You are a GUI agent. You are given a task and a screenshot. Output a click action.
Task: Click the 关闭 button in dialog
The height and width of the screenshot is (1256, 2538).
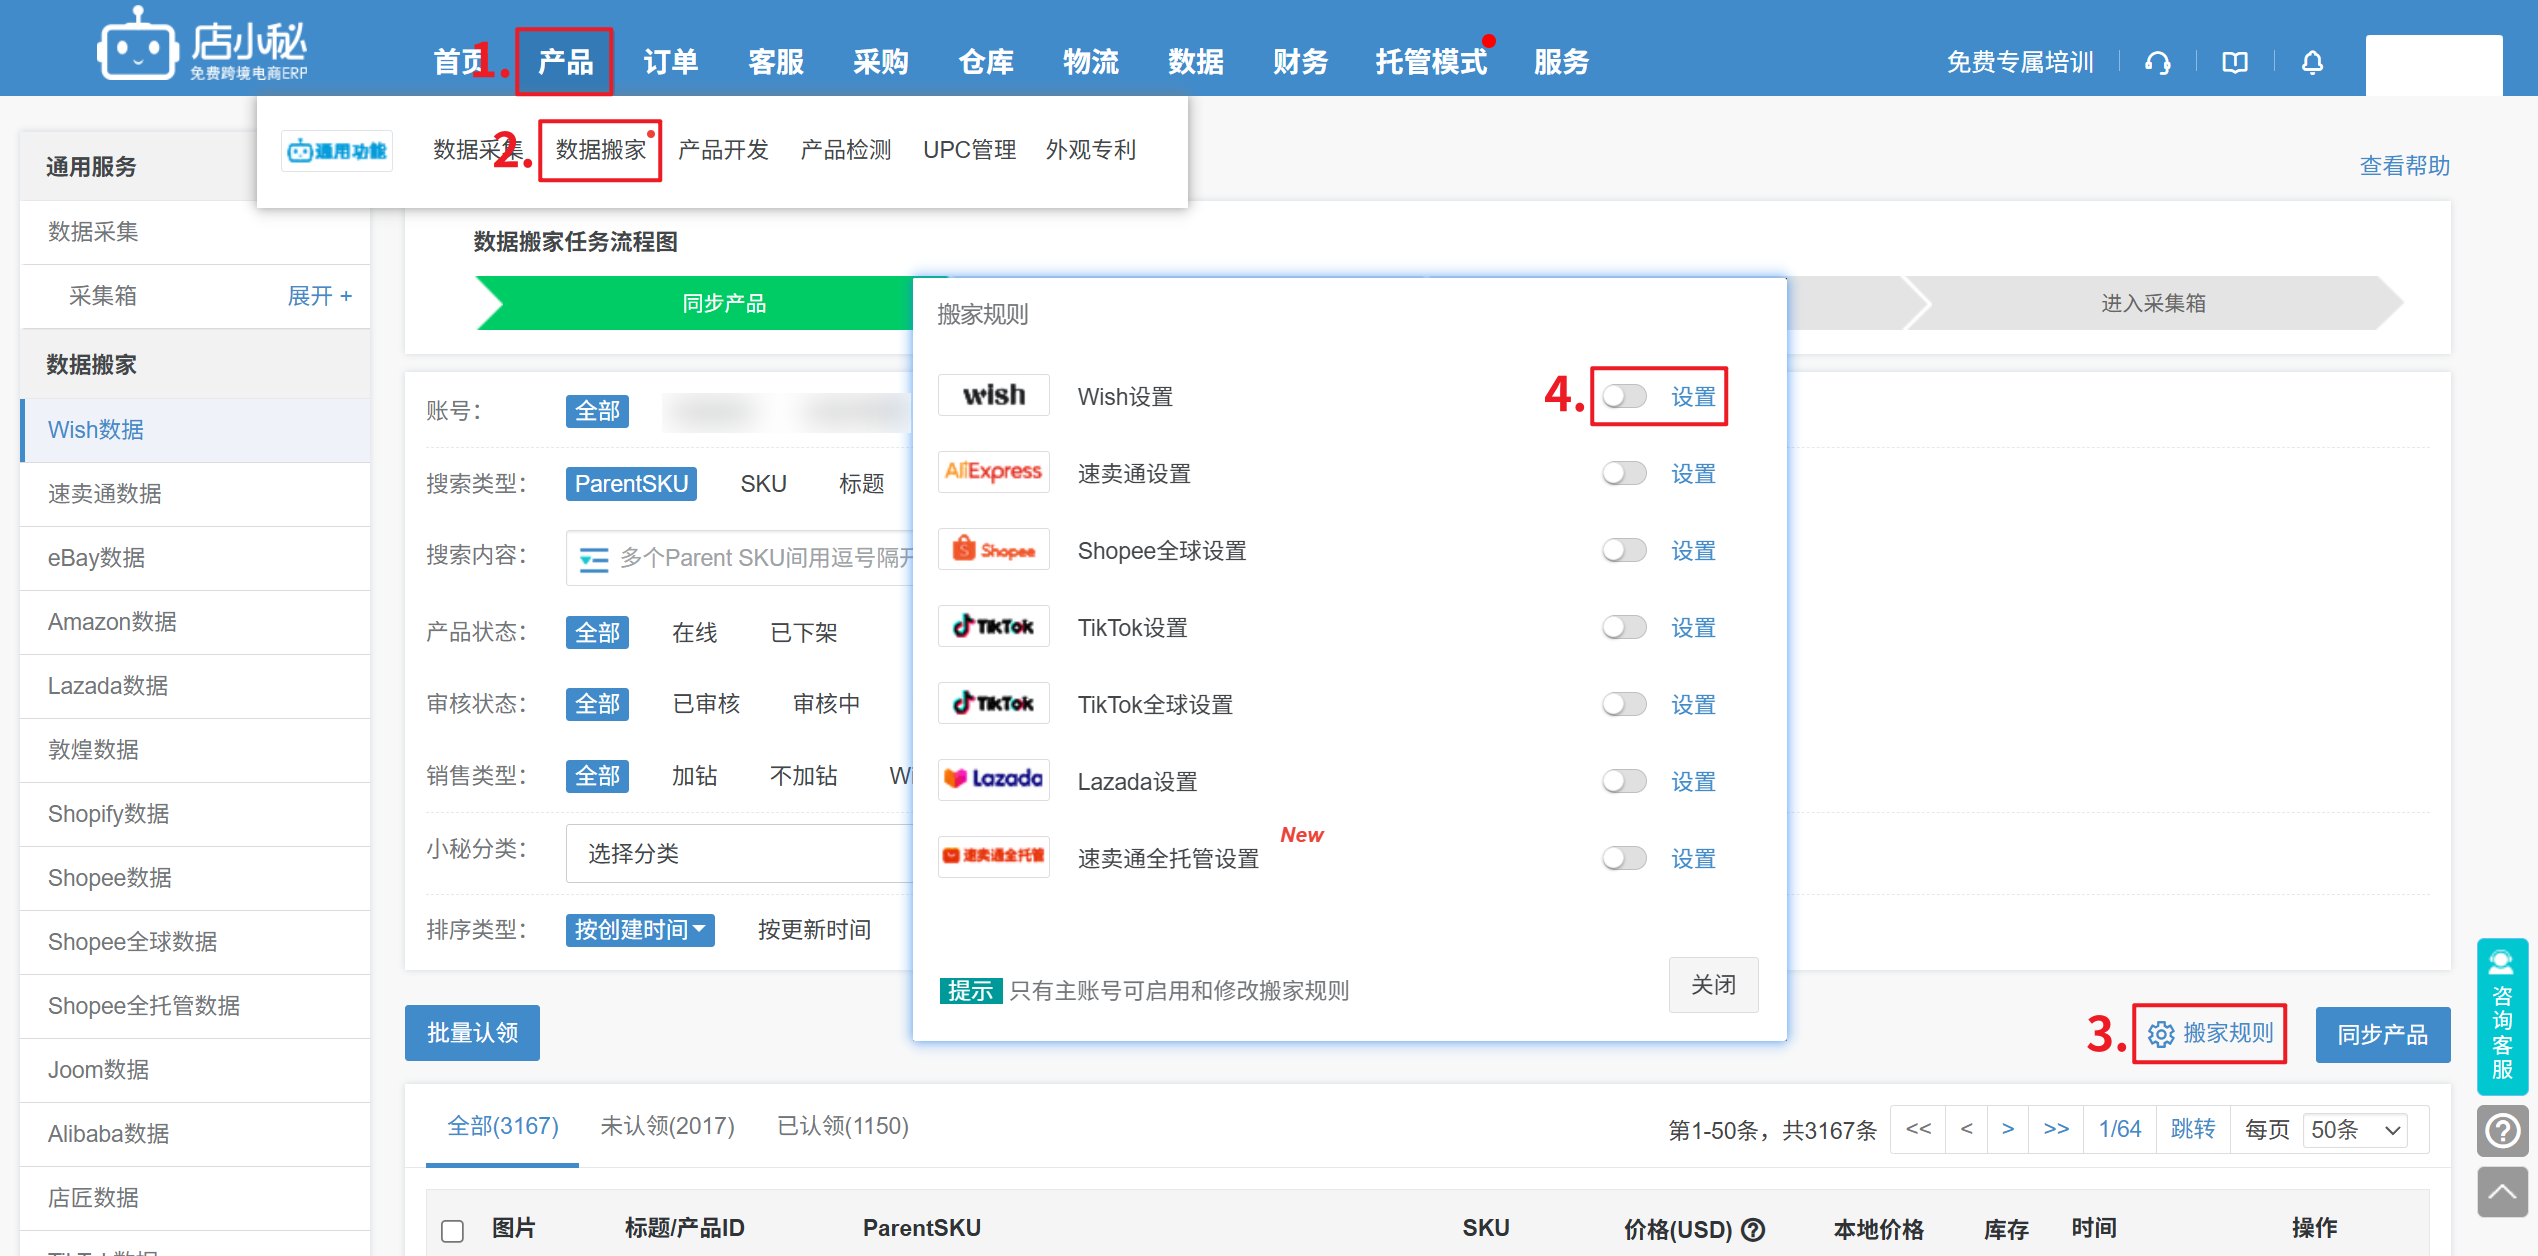[1712, 985]
